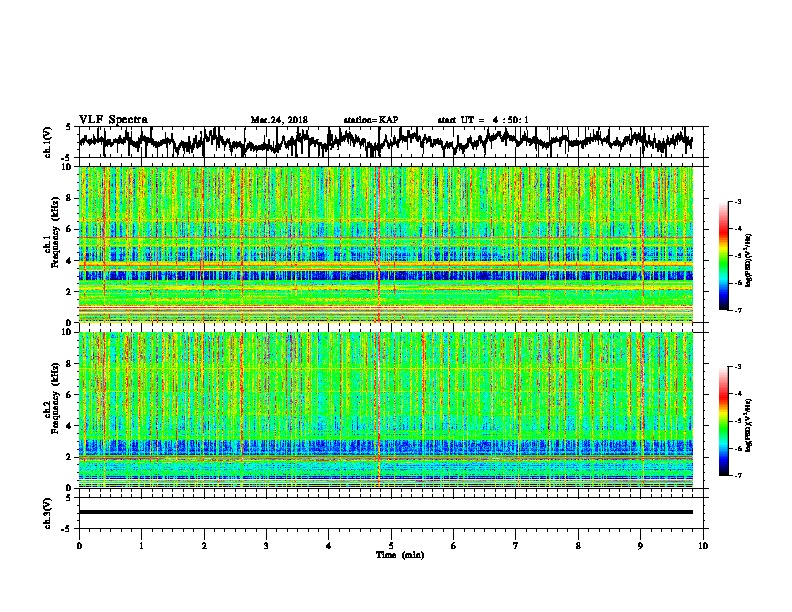Image resolution: width=792 pixels, height=612 pixels.
Task: Click the "6" kHz tick on ch.2 axis
Action: [70, 395]
